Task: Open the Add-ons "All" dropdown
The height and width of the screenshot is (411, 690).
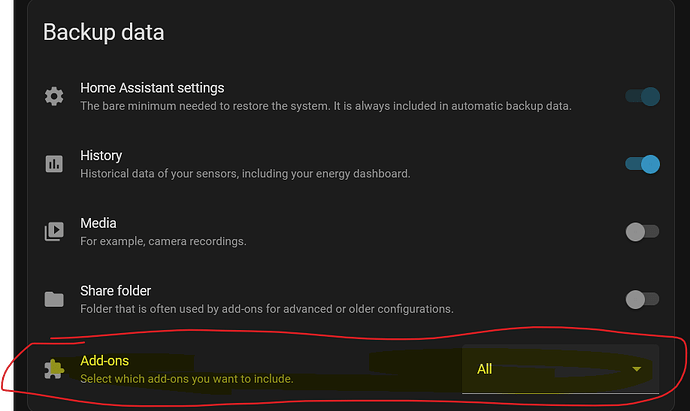Action: click(560, 369)
